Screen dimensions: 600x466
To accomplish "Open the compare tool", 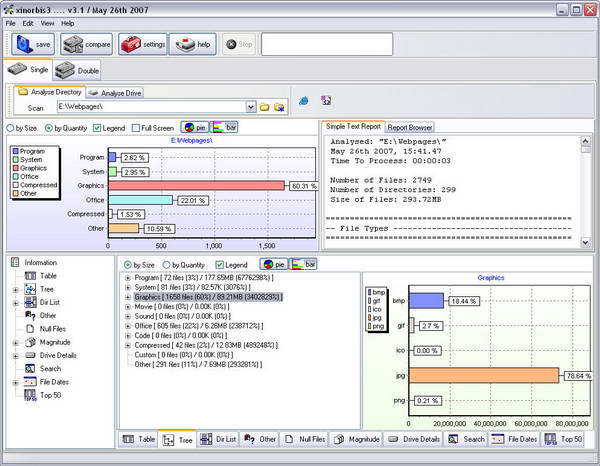I will [x=85, y=44].
